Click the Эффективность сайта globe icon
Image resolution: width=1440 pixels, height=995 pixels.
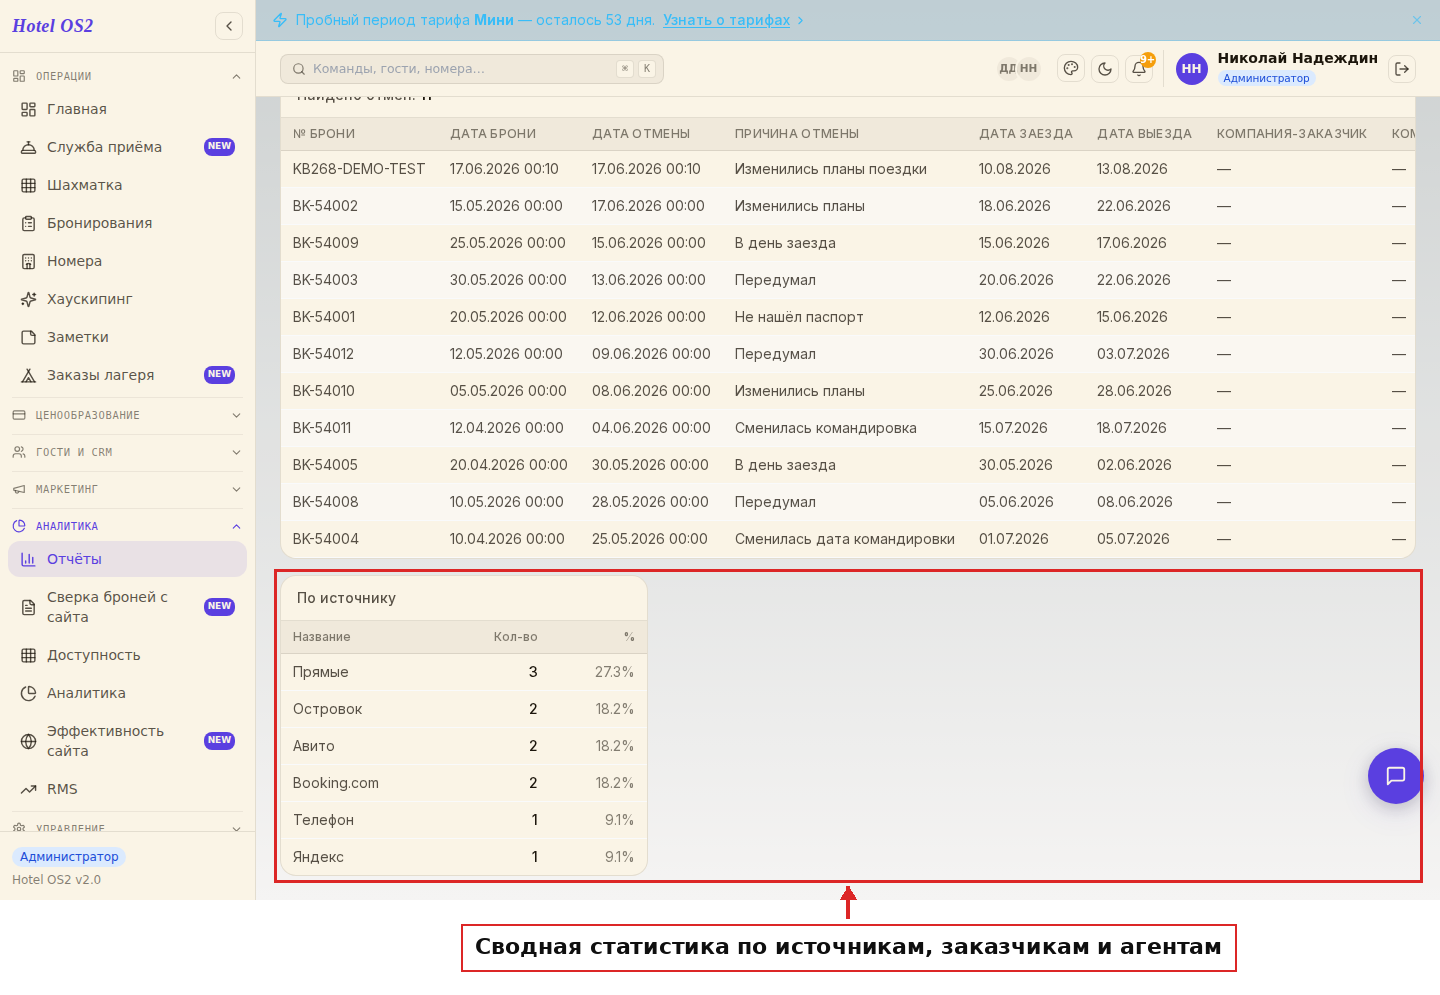[x=29, y=741]
